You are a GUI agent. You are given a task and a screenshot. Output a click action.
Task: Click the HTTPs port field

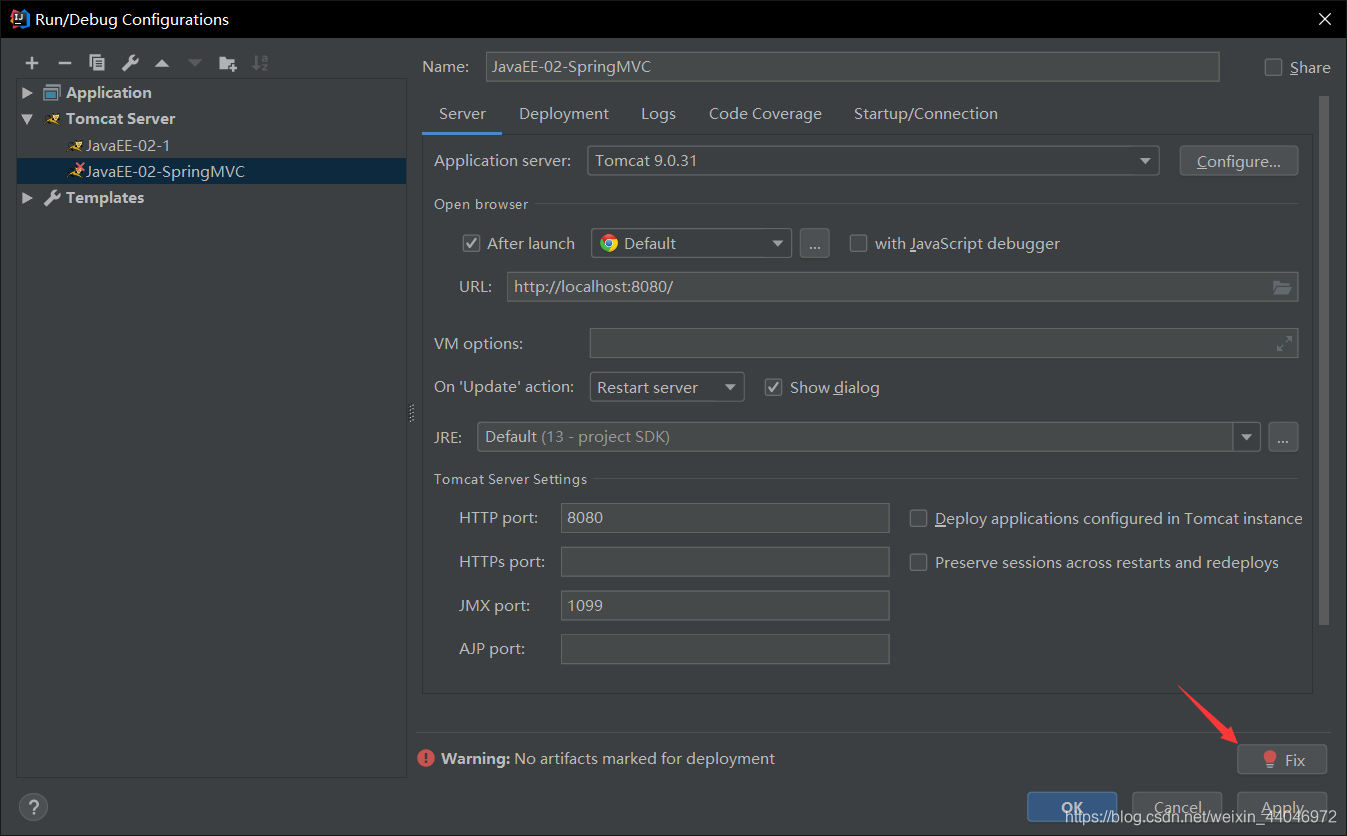[725, 562]
